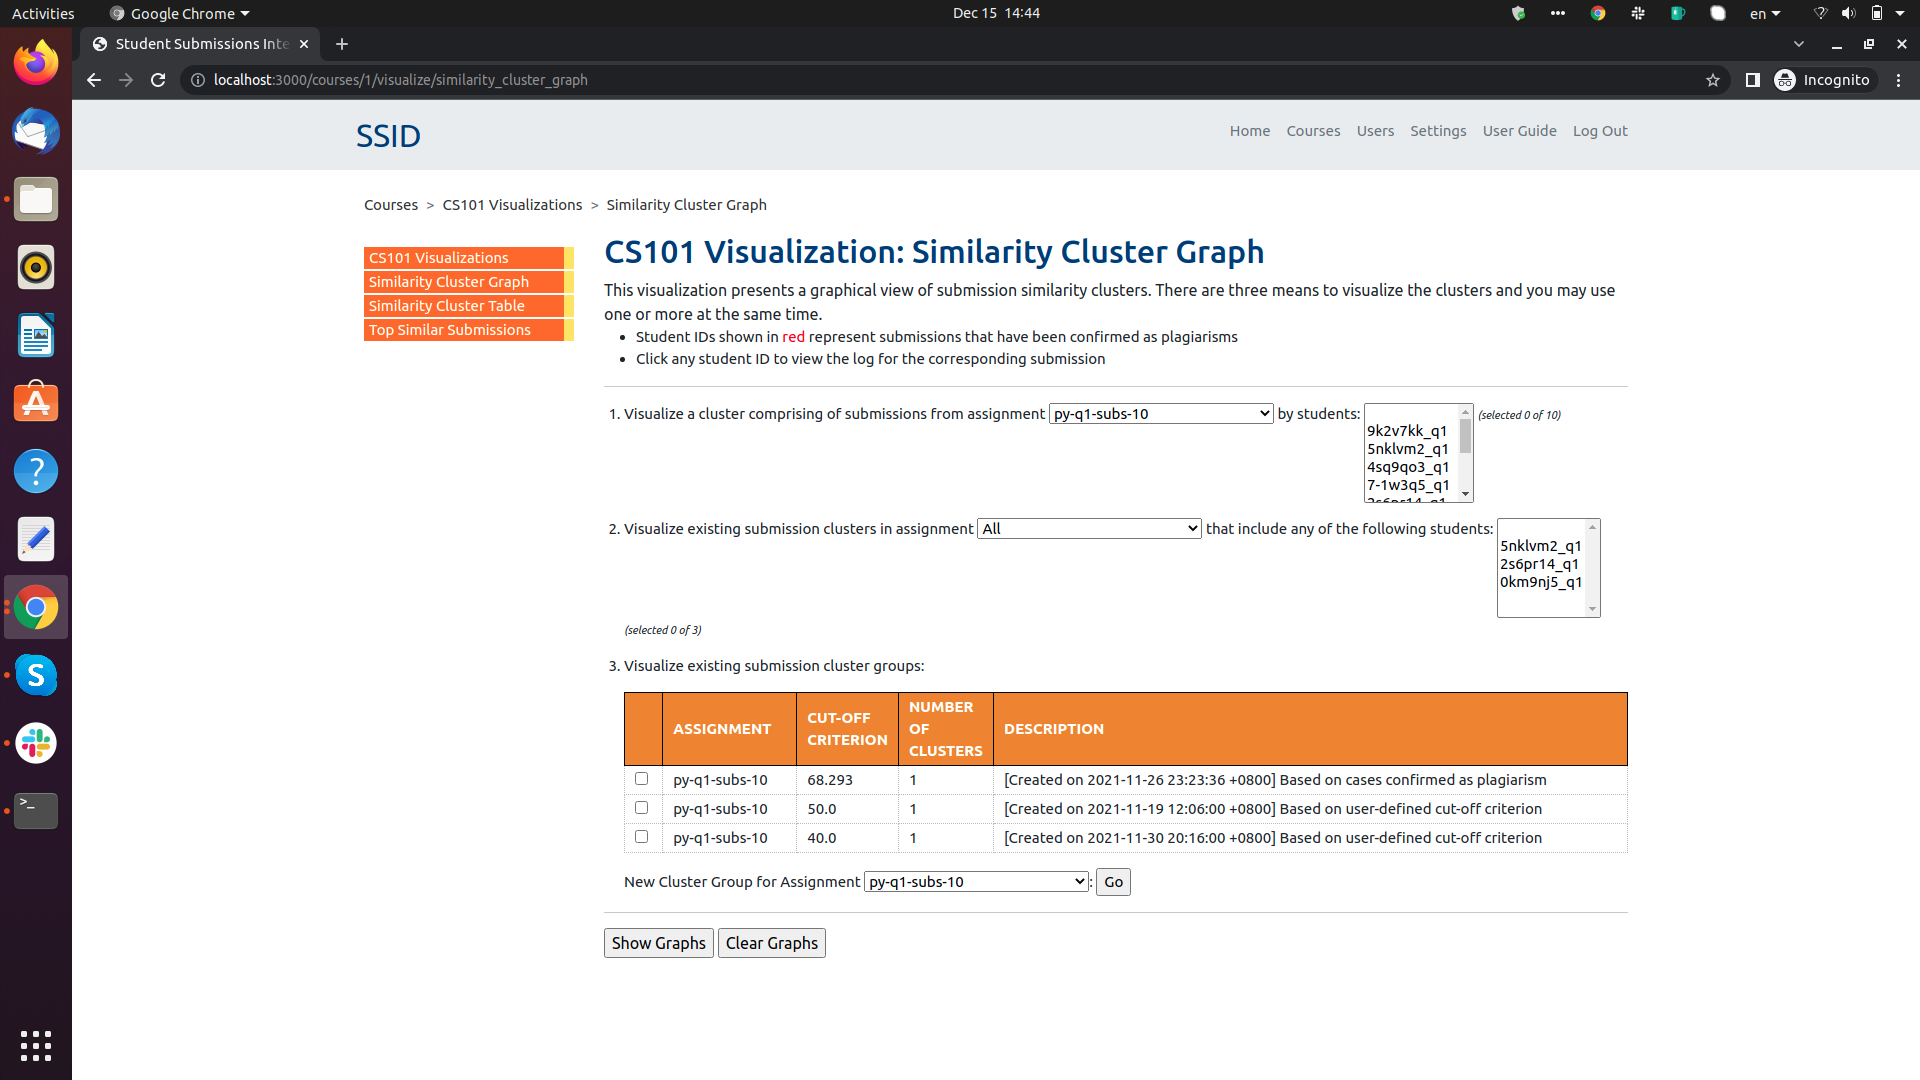This screenshot has width=1920, height=1080.
Task: Reload the current page
Action: click(x=157, y=80)
